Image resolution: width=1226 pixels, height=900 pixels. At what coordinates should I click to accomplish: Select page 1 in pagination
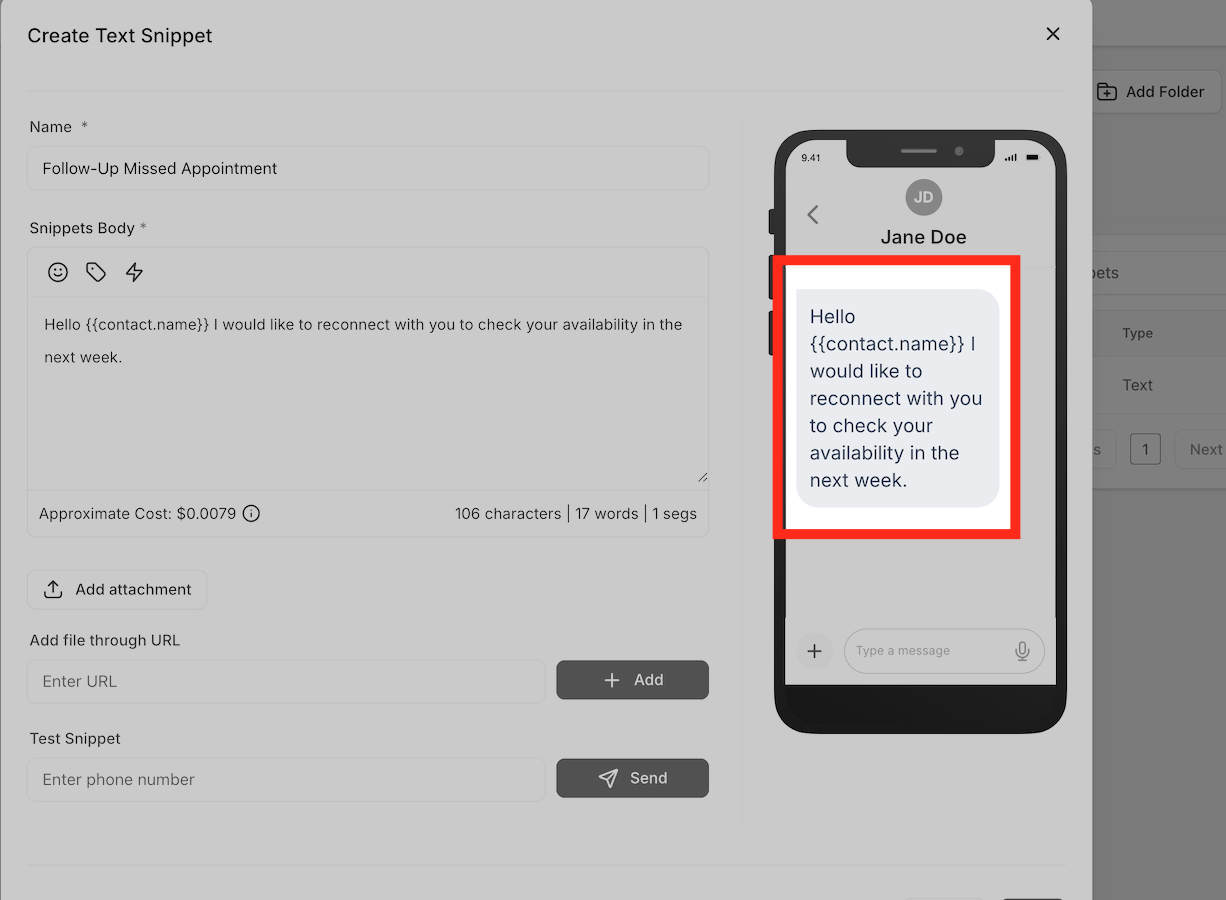pyautogui.click(x=1145, y=449)
